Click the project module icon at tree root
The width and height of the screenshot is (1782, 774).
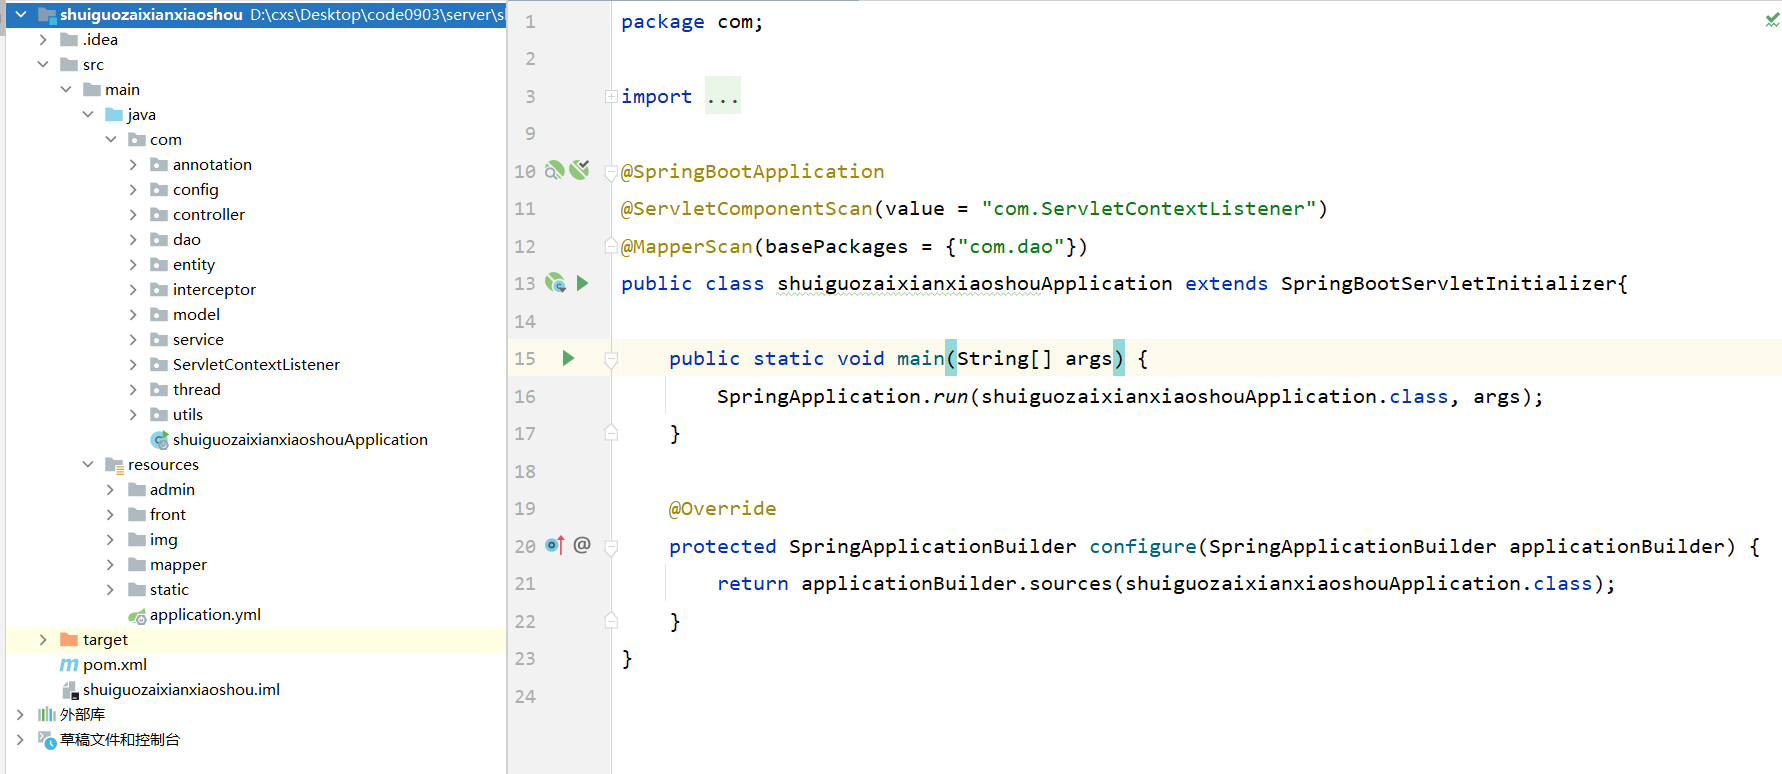pos(47,14)
